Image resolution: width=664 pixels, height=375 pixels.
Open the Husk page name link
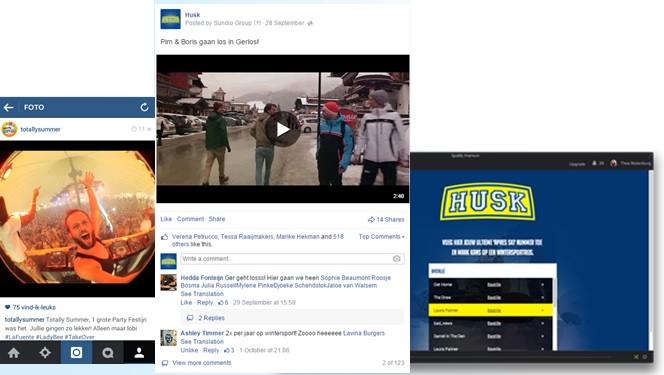192,15
